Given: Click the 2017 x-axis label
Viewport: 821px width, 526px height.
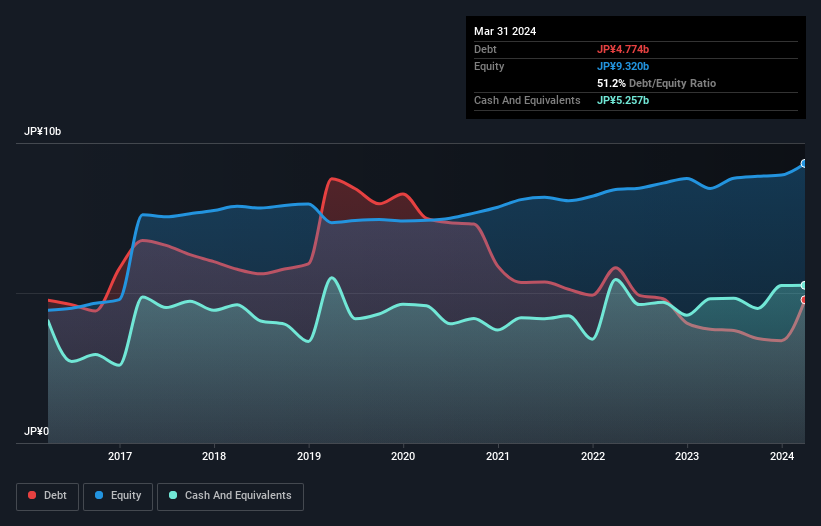Looking at the screenshot, I should (x=120, y=456).
